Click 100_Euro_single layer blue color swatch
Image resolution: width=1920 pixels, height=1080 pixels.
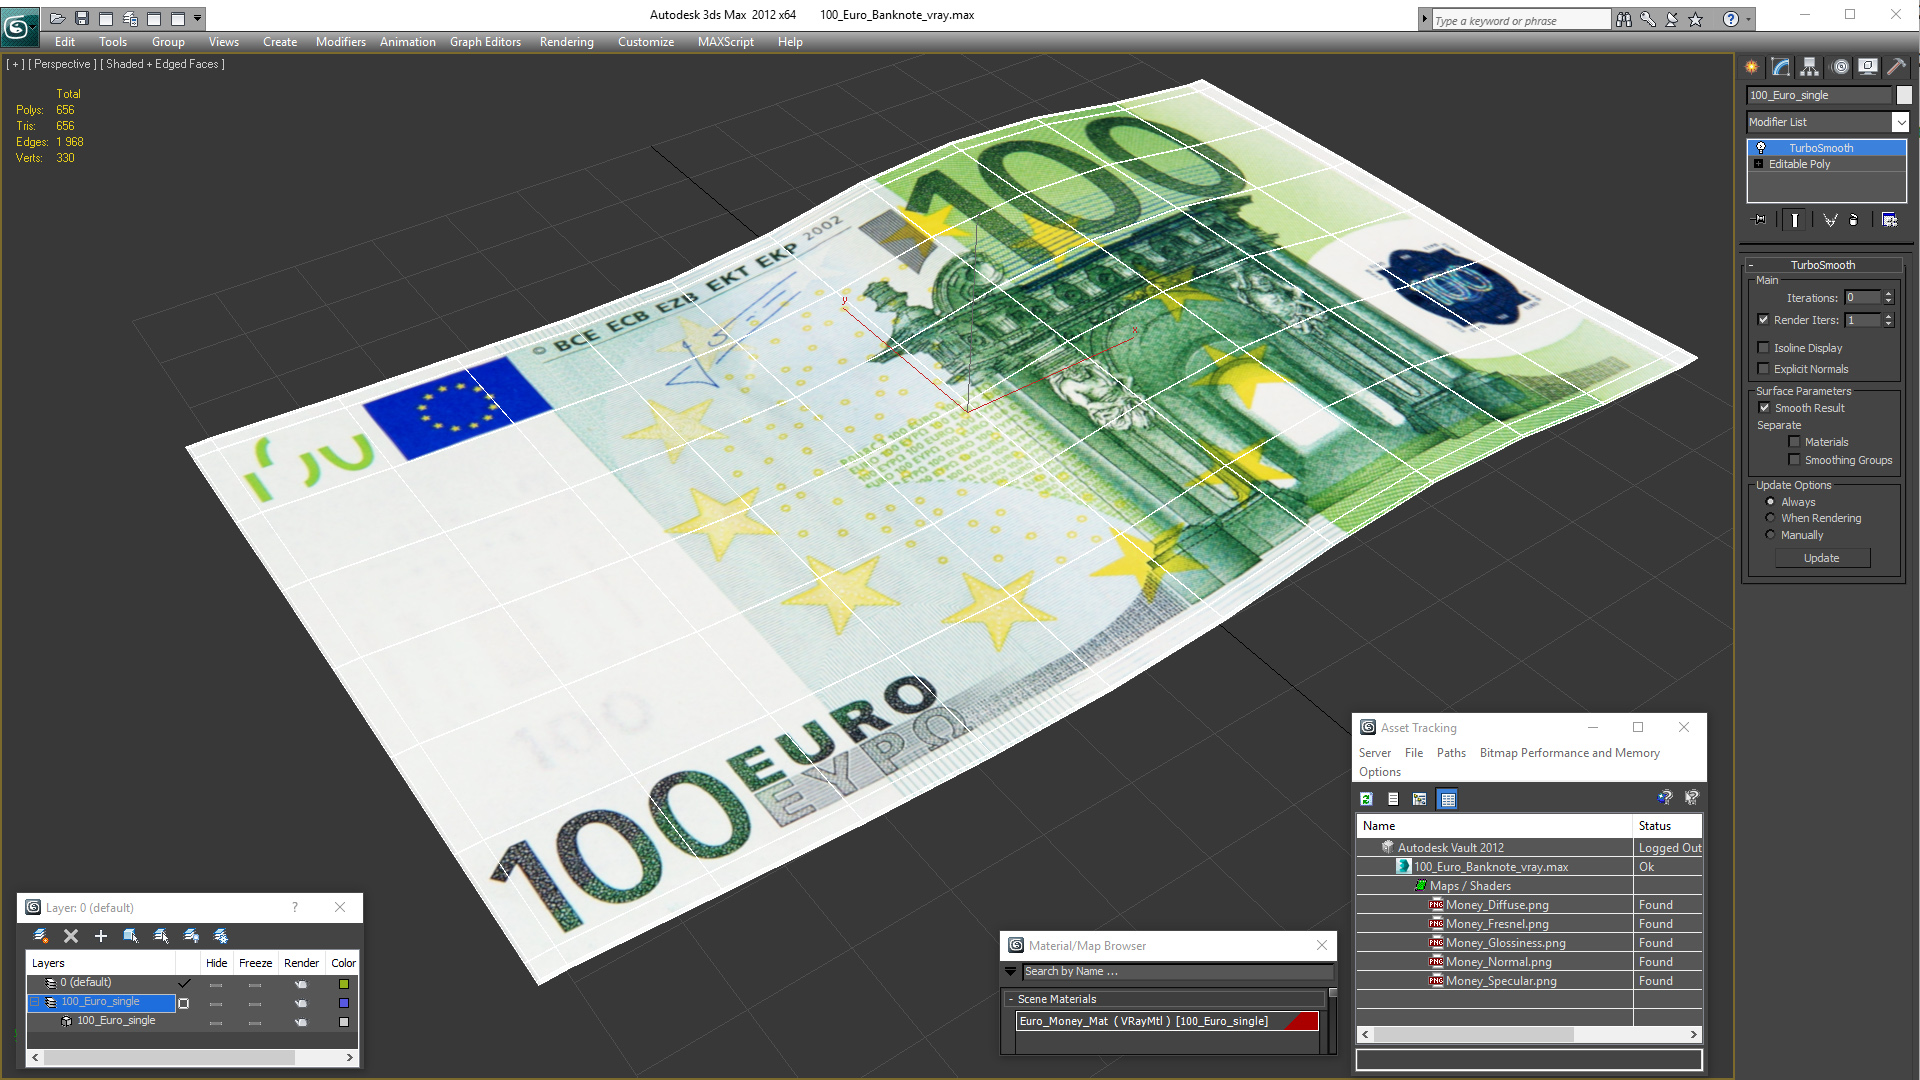click(x=344, y=1003)
